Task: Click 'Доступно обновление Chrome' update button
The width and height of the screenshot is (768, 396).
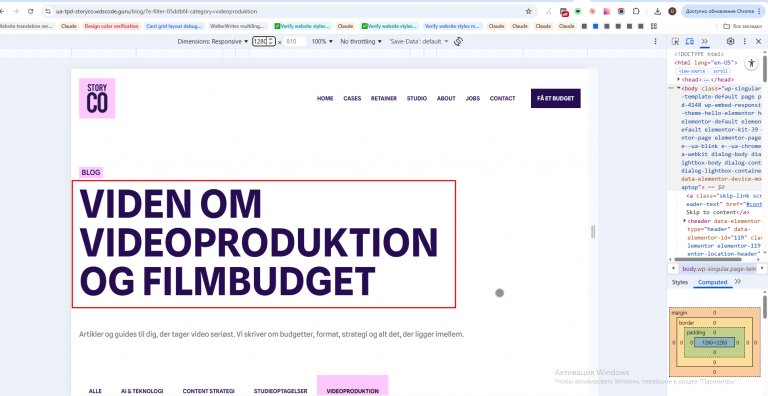Action: coord(723,11)
